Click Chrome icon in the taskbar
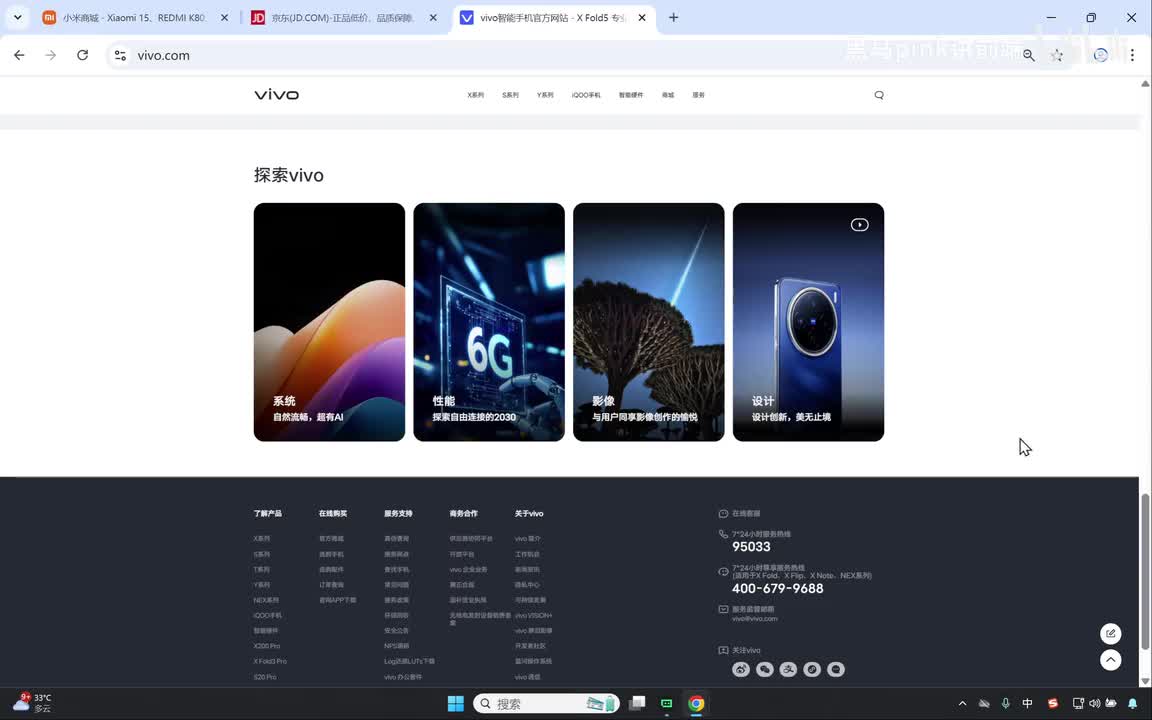1152x720 pixels. [x=696, y=703]
